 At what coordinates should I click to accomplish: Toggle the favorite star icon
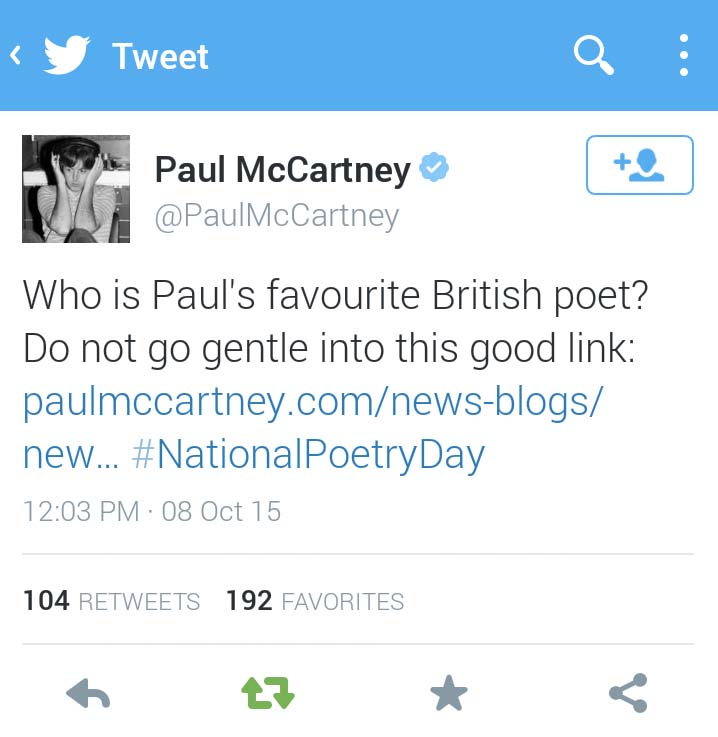[448, 693]
